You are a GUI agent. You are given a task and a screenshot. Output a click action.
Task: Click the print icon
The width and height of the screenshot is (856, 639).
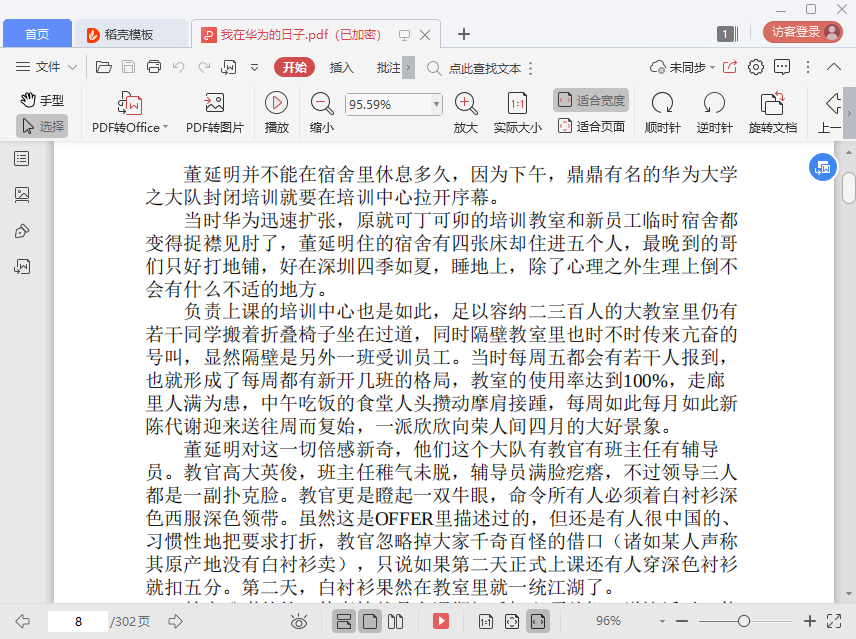(154, 67)
